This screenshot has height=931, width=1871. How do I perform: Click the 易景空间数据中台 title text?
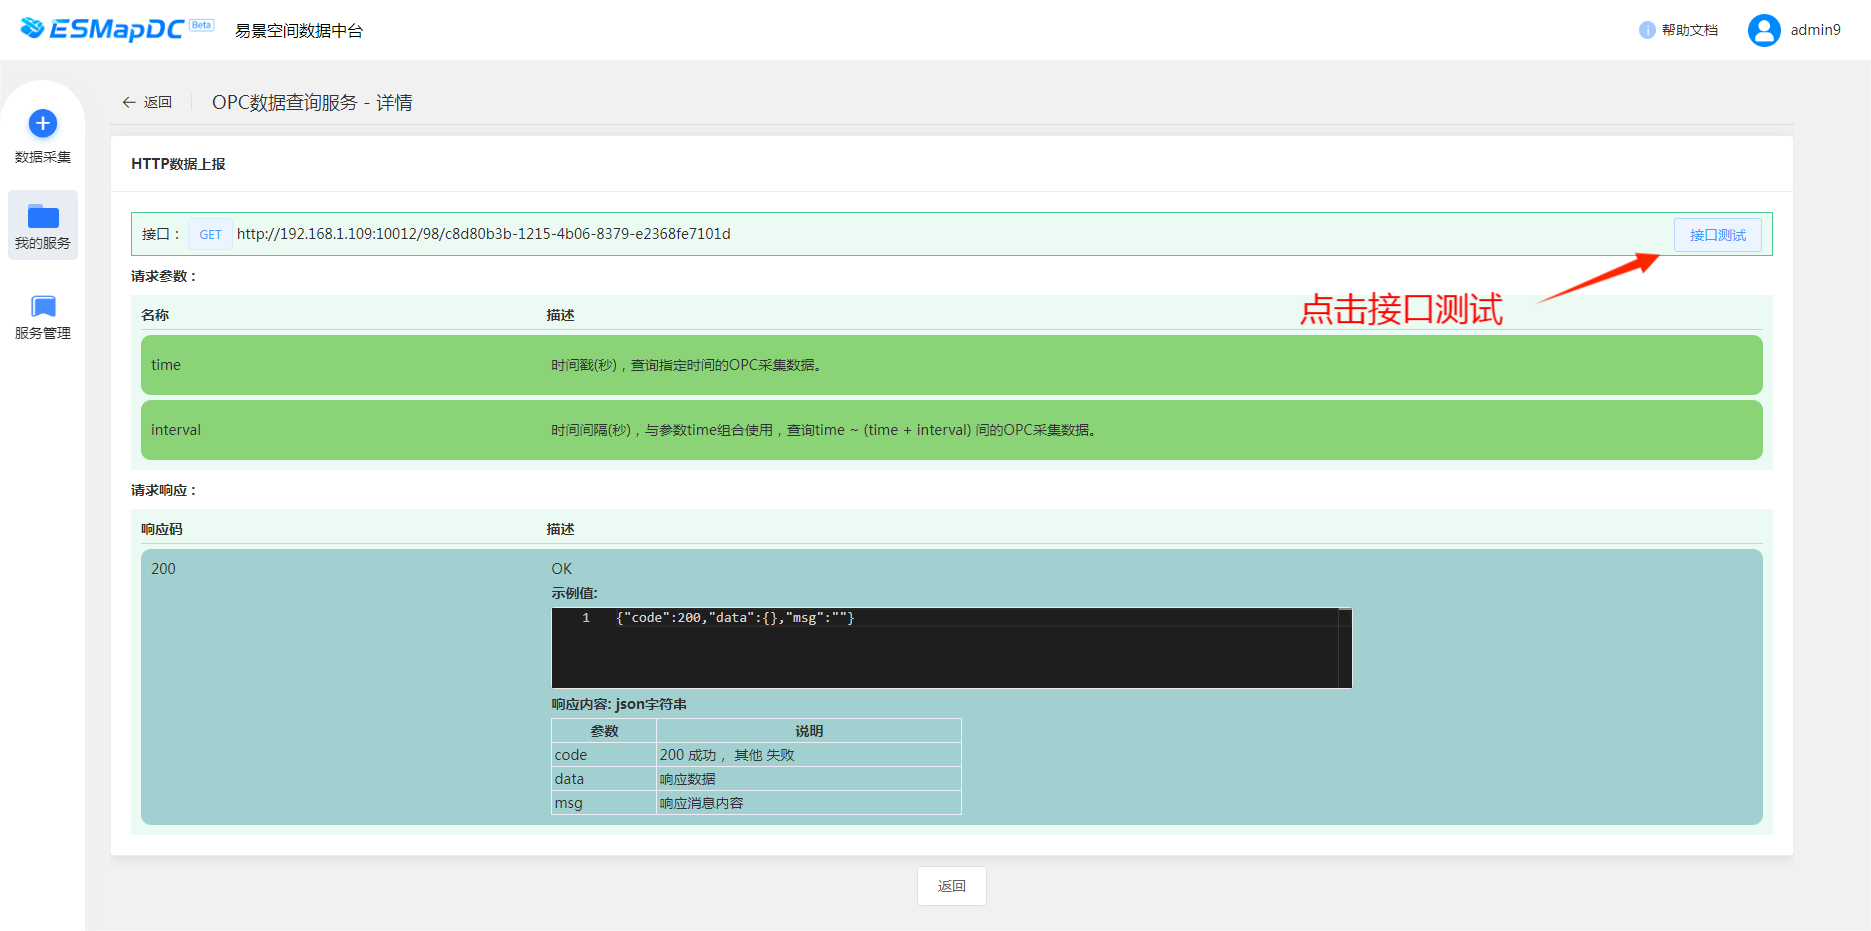coord(299,31)
